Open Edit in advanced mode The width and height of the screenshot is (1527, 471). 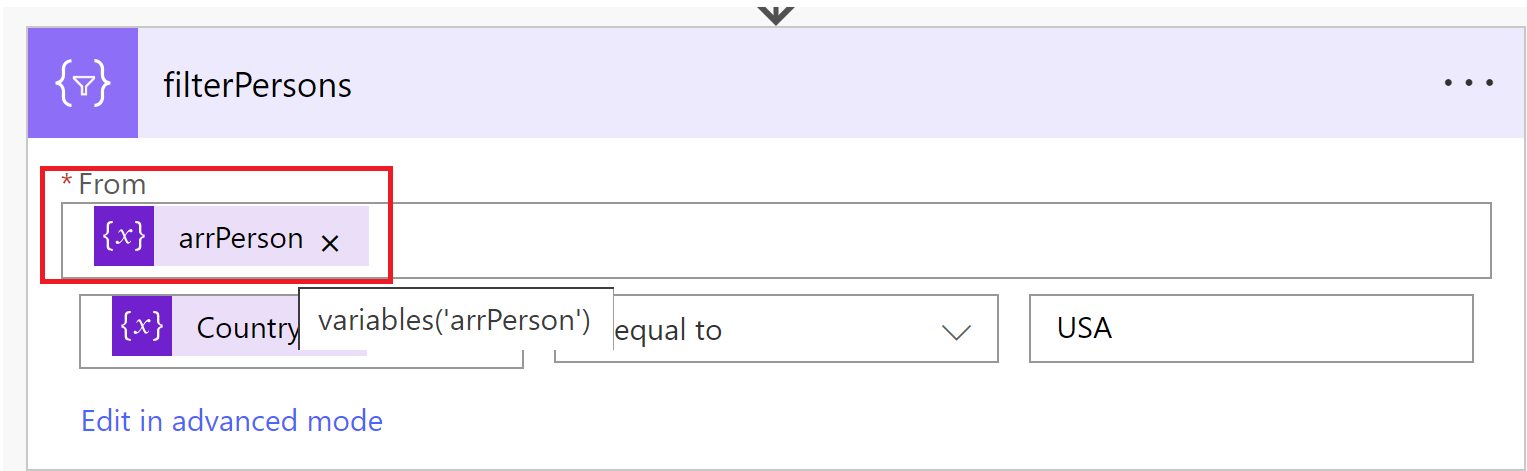point(232,421)
